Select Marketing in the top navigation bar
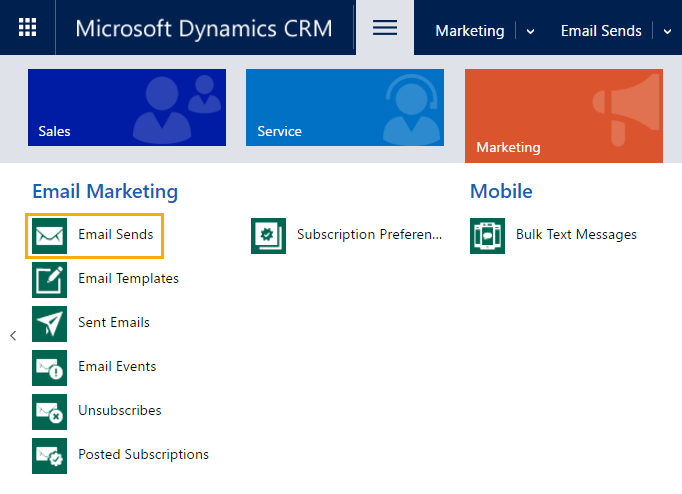Viewport: 682px width, 494px height. point(469,31)
